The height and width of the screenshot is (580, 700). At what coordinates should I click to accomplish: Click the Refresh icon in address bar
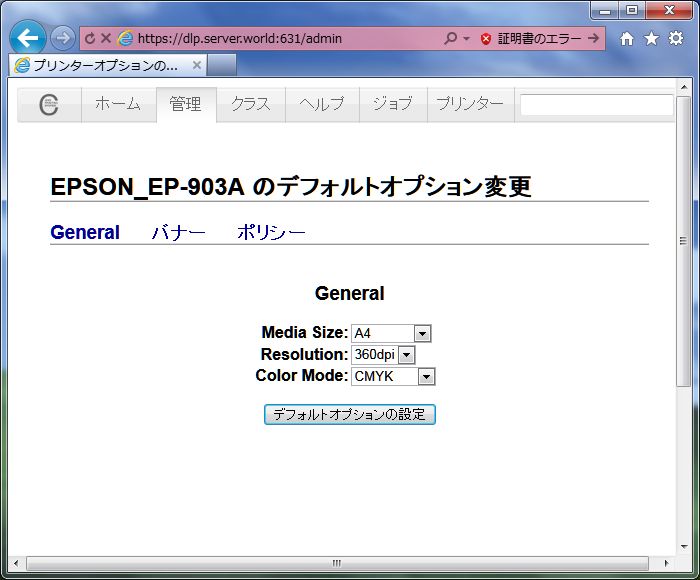pyautogui.click(x=89, y=39)
